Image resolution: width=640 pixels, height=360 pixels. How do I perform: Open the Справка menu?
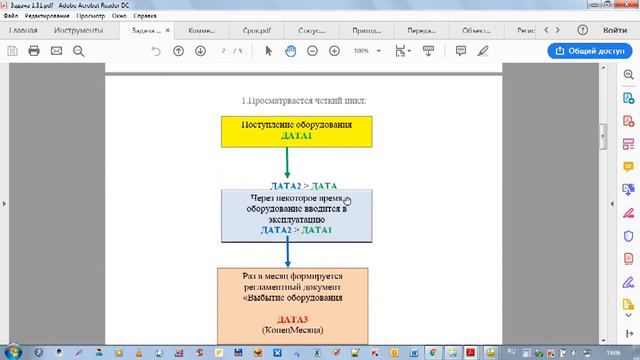point(145,16)
